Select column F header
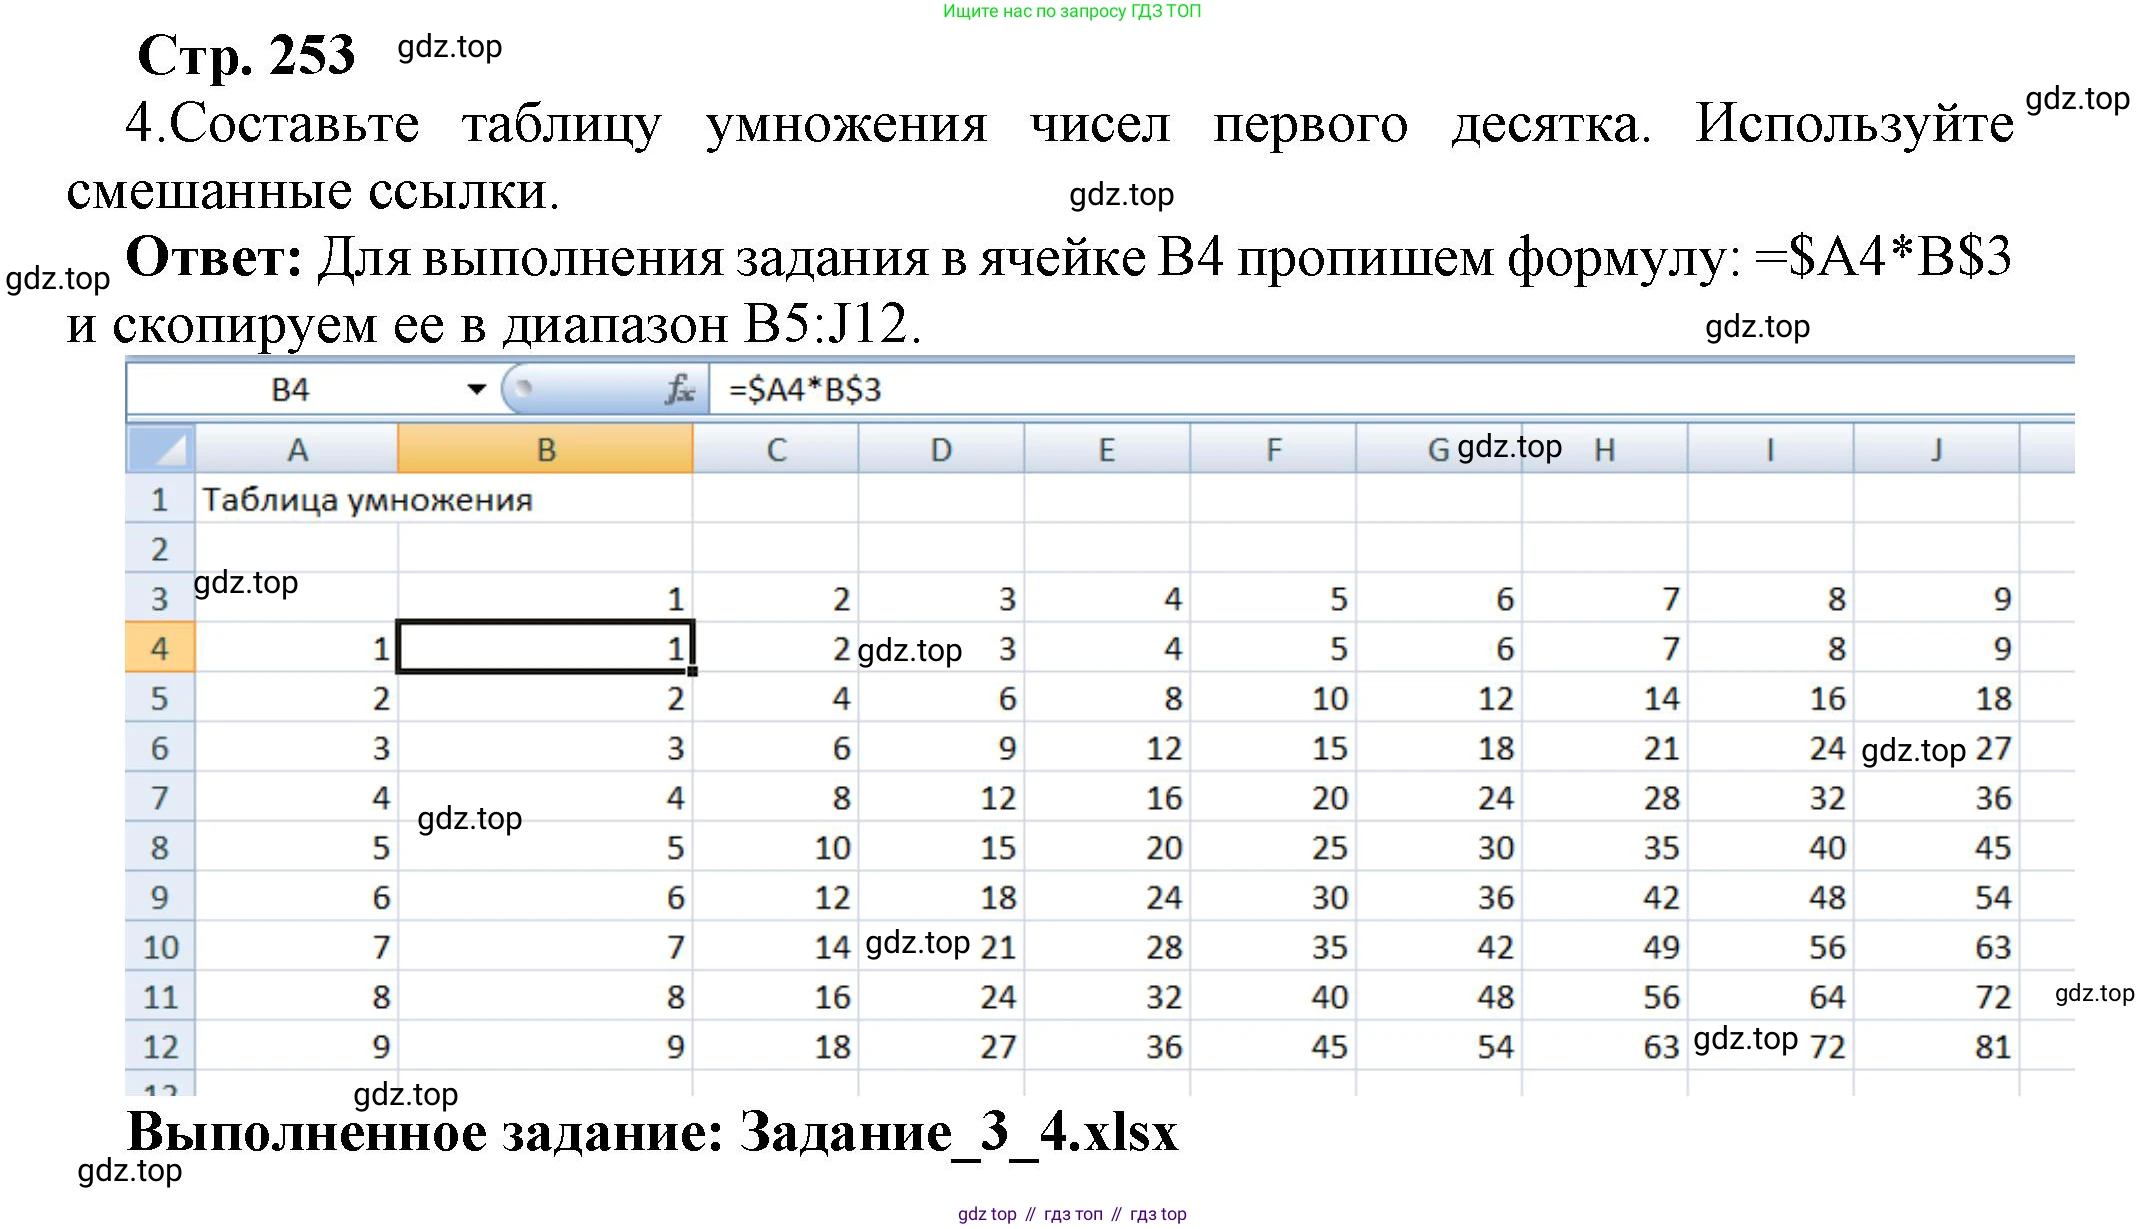This screenshot has width=2146, height=1229. coord(1273,449)
